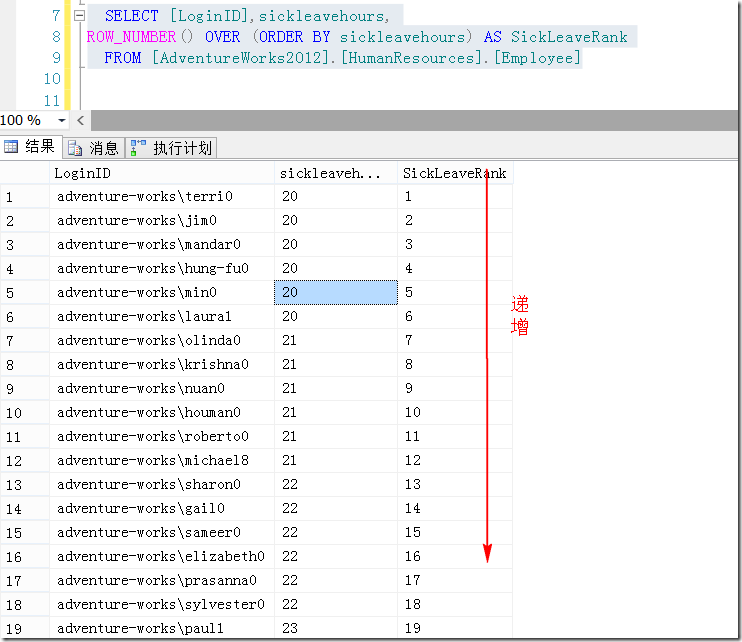Click SickLeaveRank alias in query line 8
Screen dimensions: 742x642
click(x=569, y=37)
